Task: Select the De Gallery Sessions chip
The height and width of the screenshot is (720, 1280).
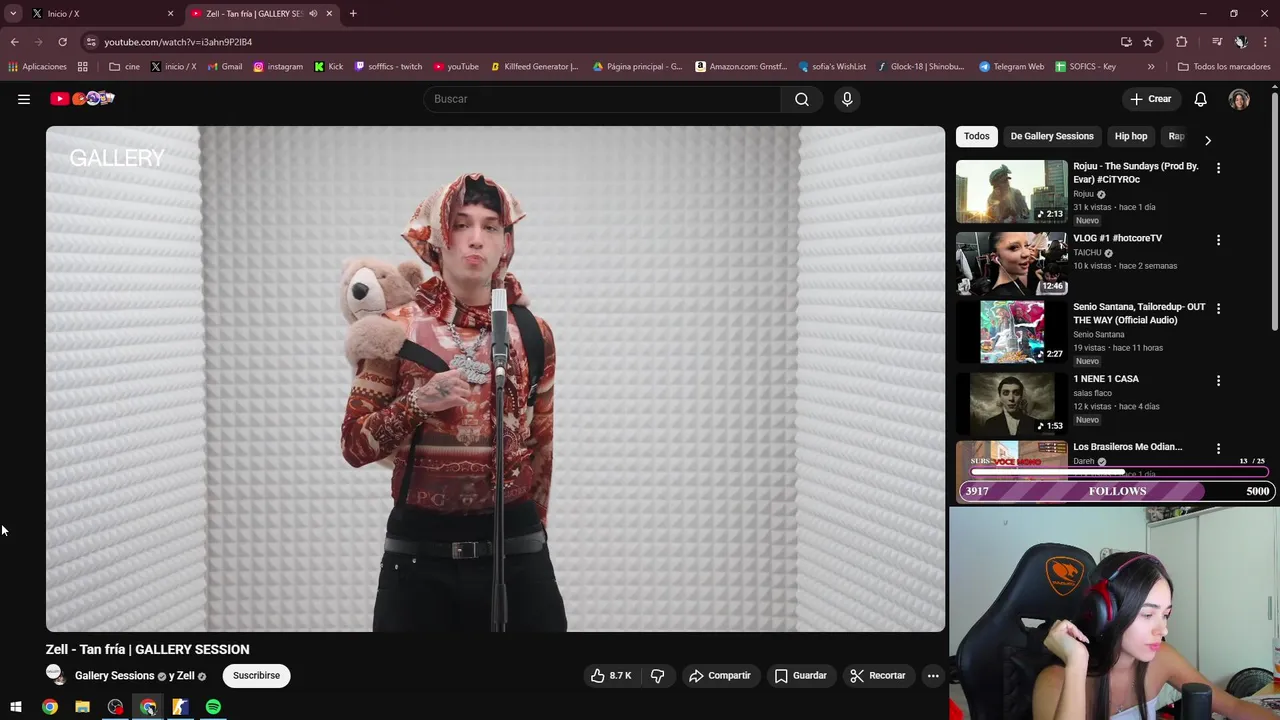Action: point(1052,136)
